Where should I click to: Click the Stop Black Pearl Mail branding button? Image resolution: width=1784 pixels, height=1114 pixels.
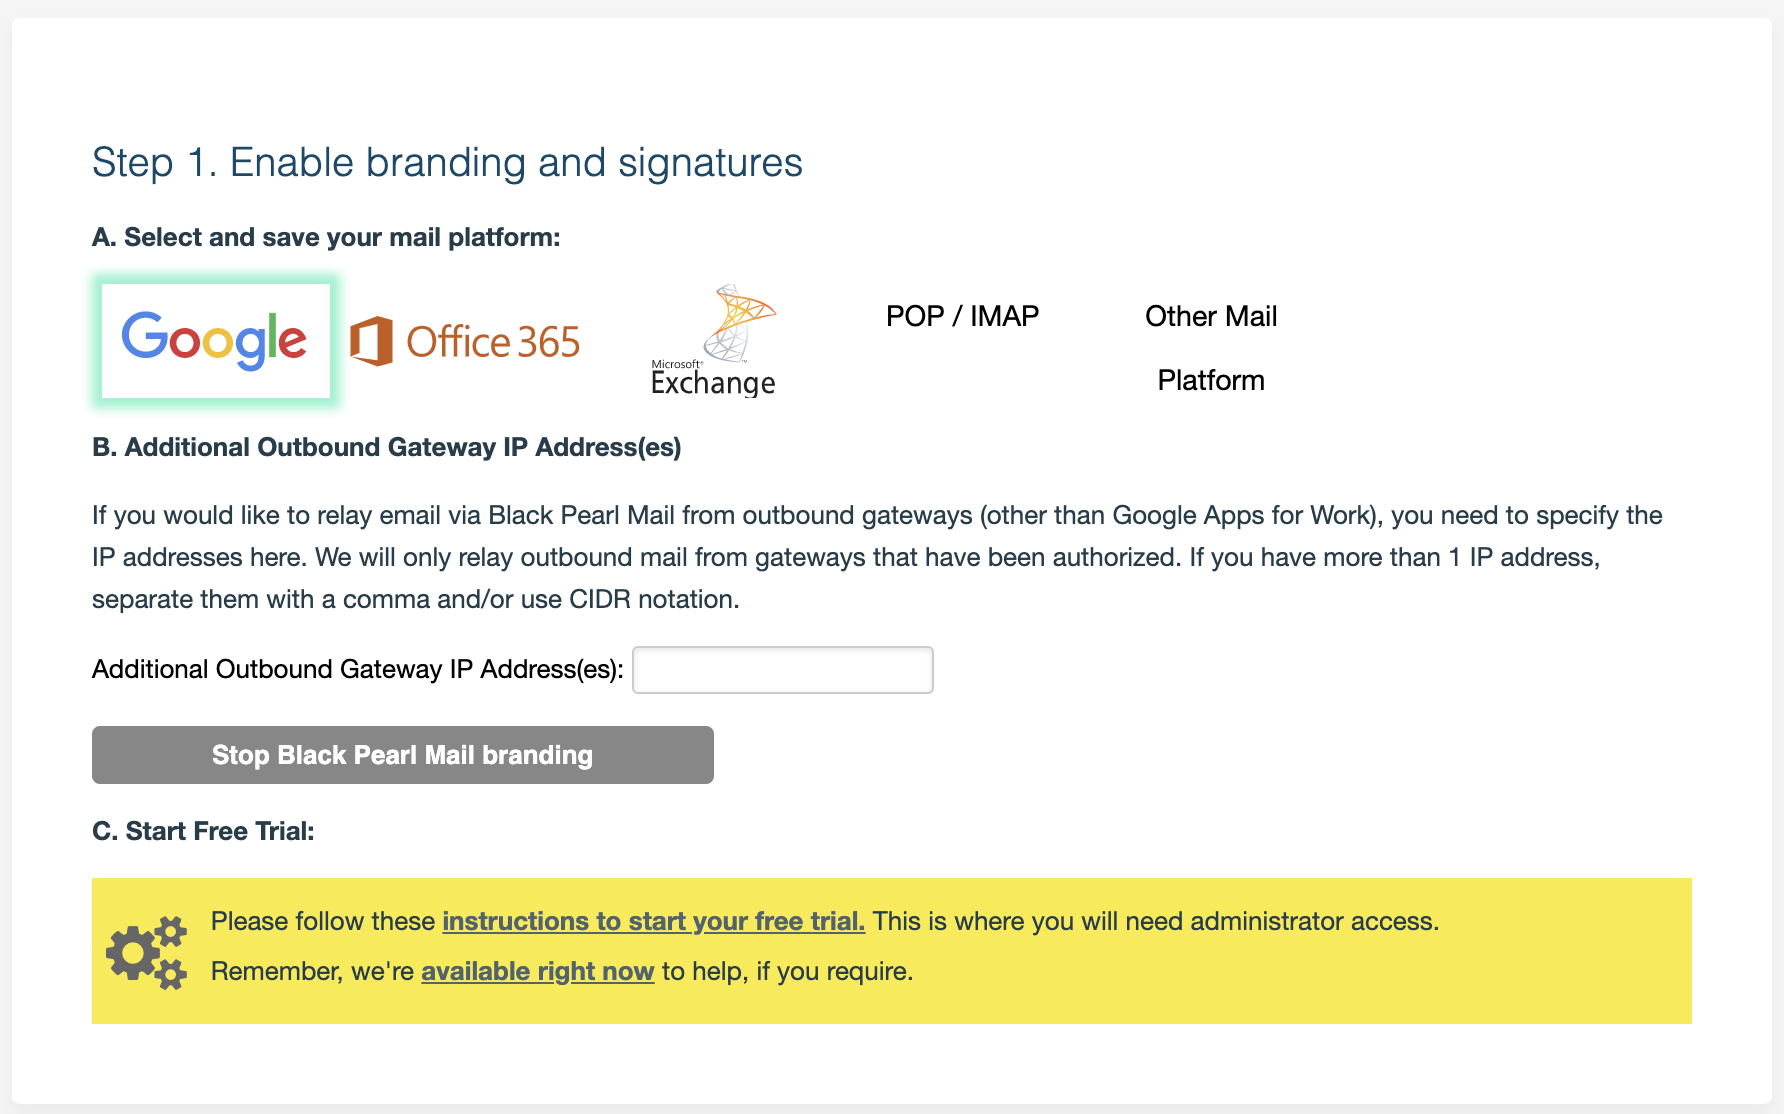[x=403, y=755]
